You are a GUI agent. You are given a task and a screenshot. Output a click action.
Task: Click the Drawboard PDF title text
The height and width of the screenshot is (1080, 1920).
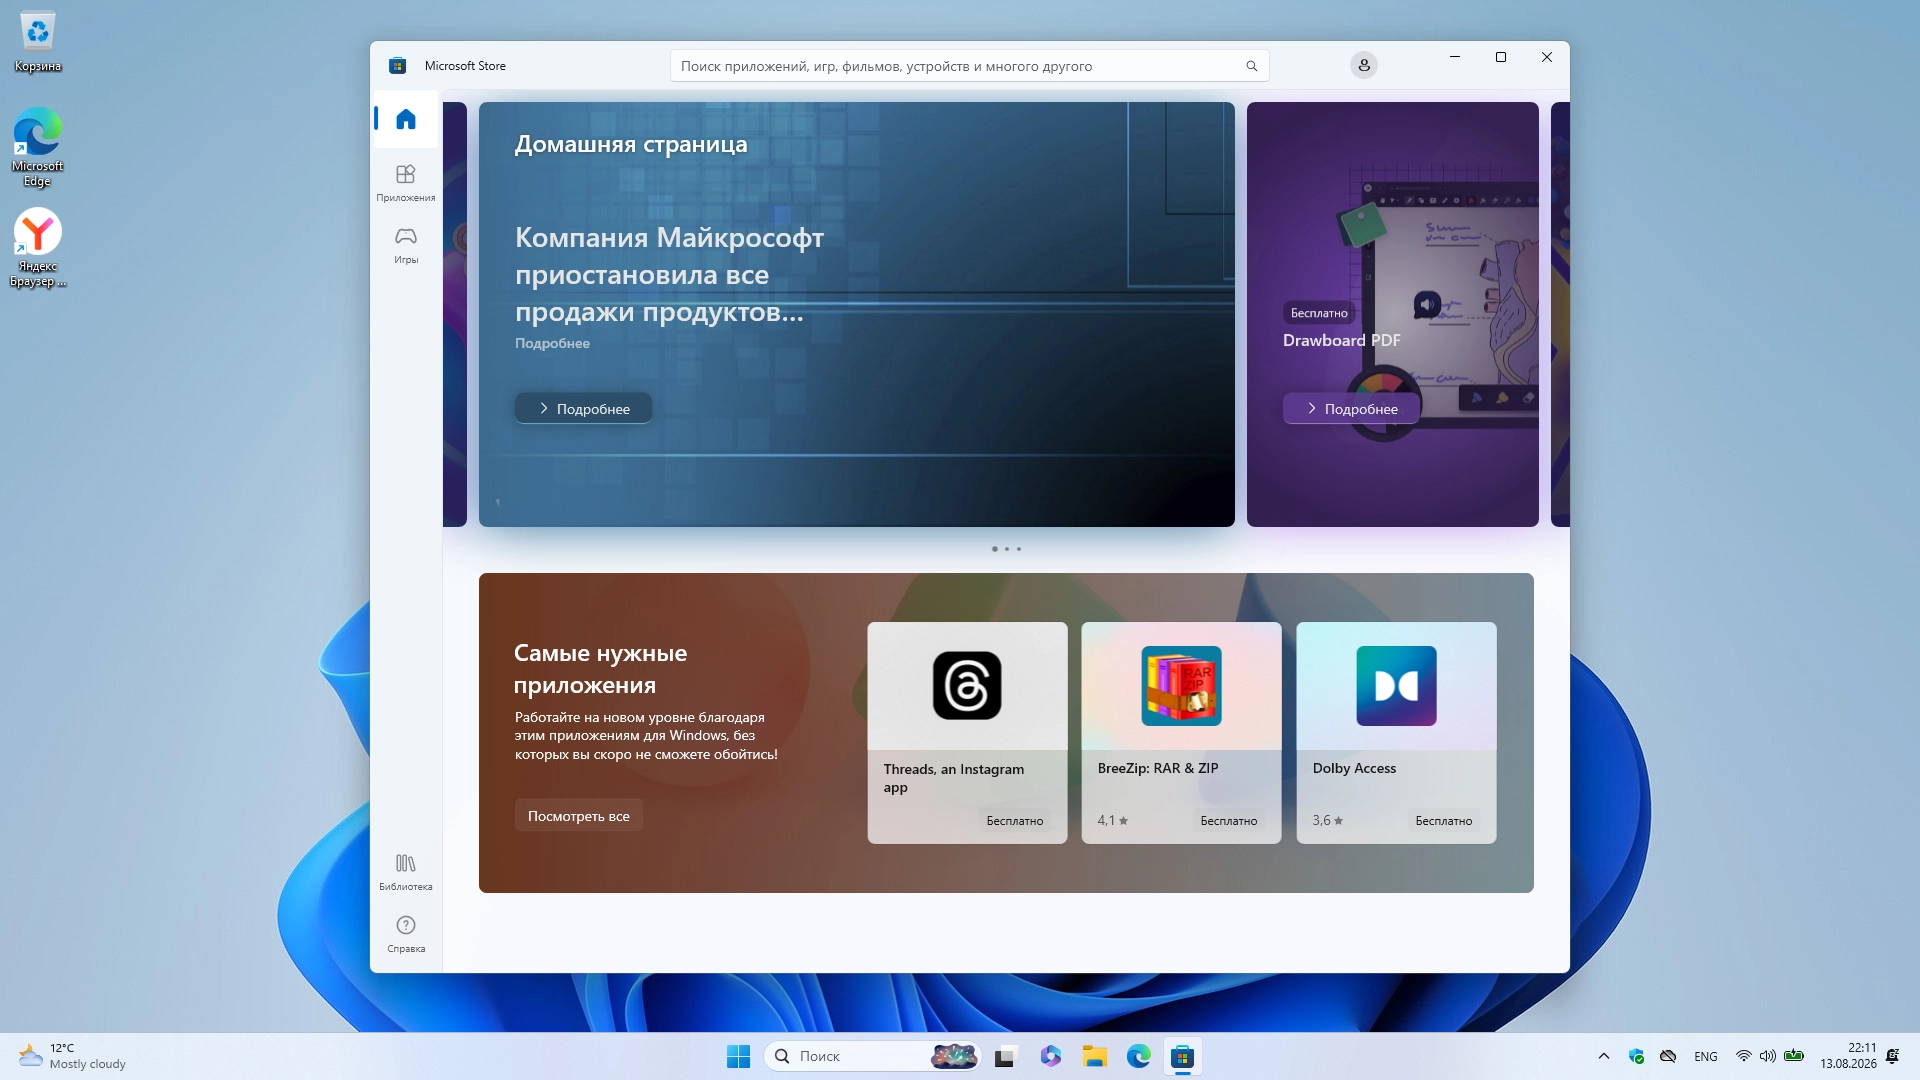click(x=1342, y=340)
